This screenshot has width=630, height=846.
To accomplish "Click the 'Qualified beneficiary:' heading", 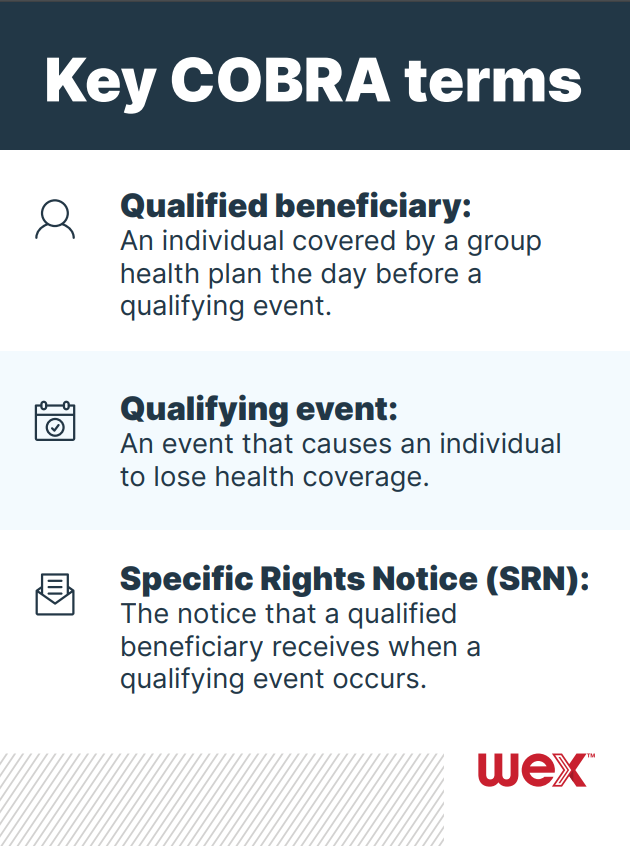I will pos(296,207).
